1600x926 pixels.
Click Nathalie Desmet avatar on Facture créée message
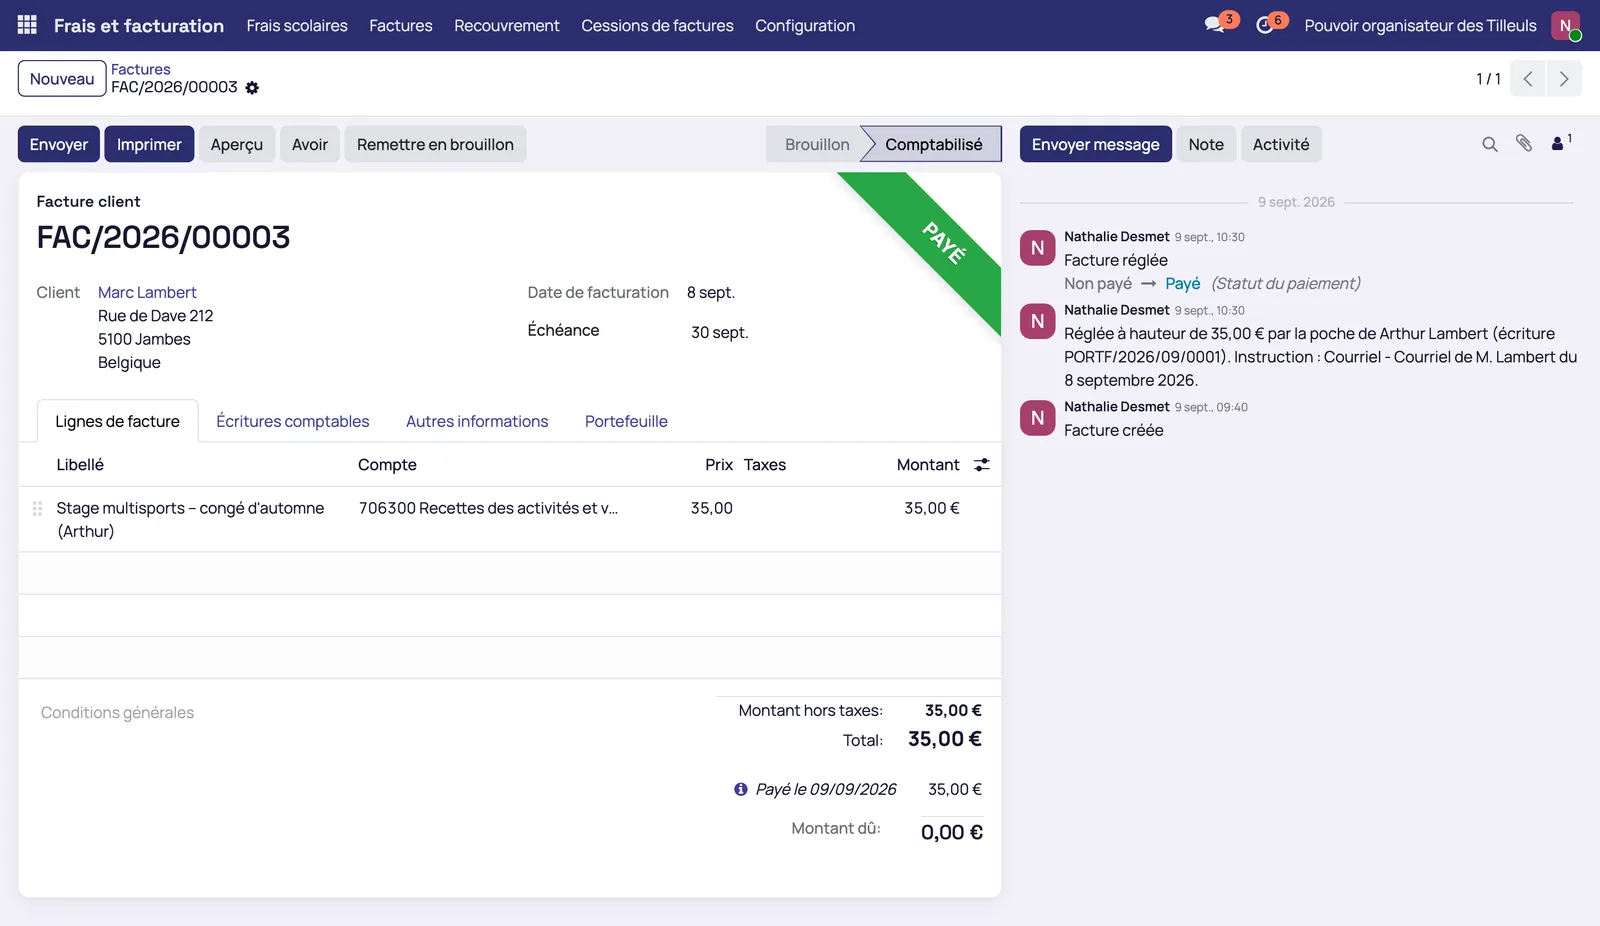point(1038,418)
